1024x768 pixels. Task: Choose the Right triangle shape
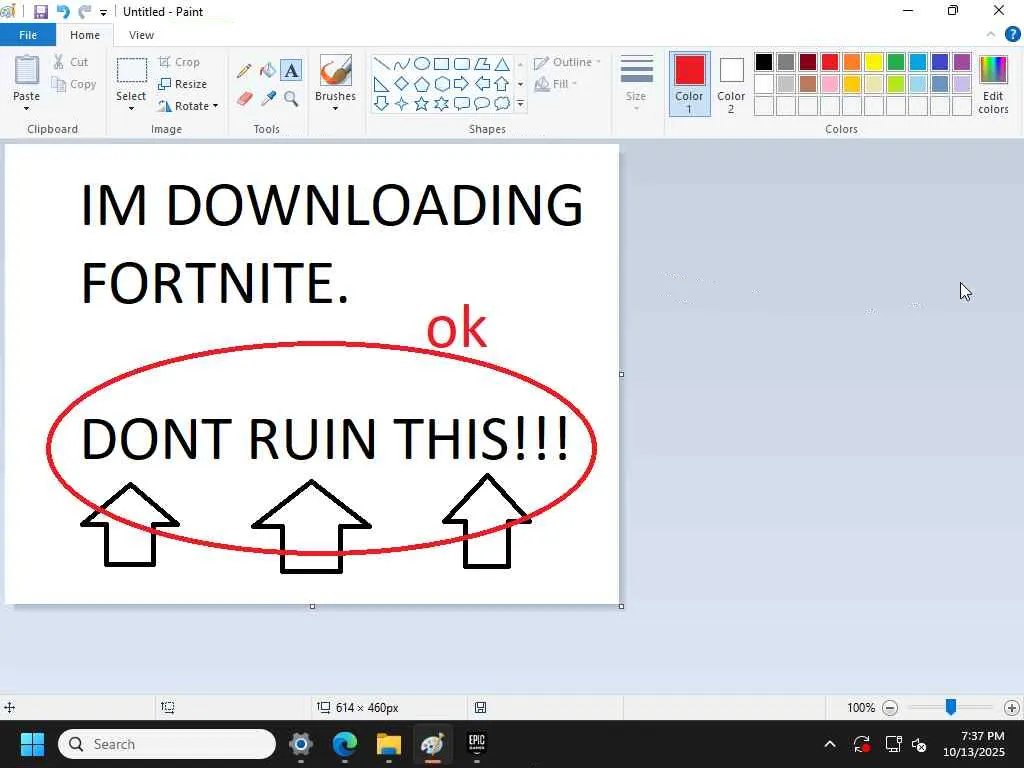coord(381,84)
